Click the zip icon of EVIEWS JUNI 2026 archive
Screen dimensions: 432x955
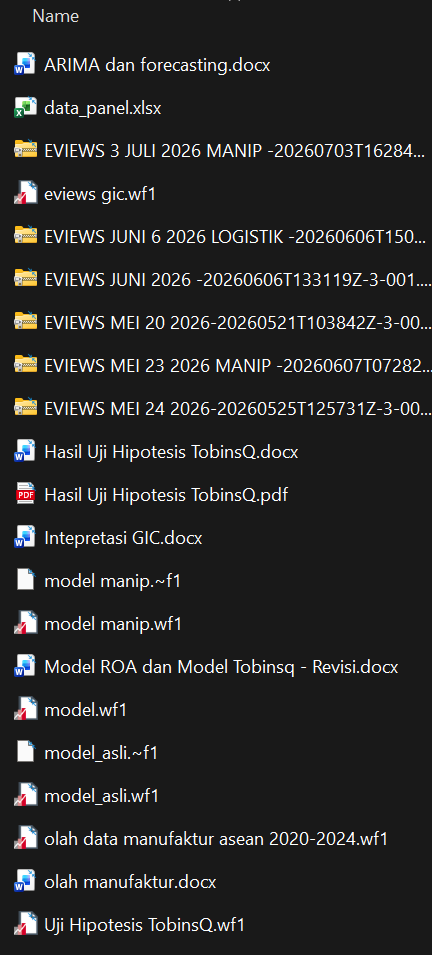point(25,280)
